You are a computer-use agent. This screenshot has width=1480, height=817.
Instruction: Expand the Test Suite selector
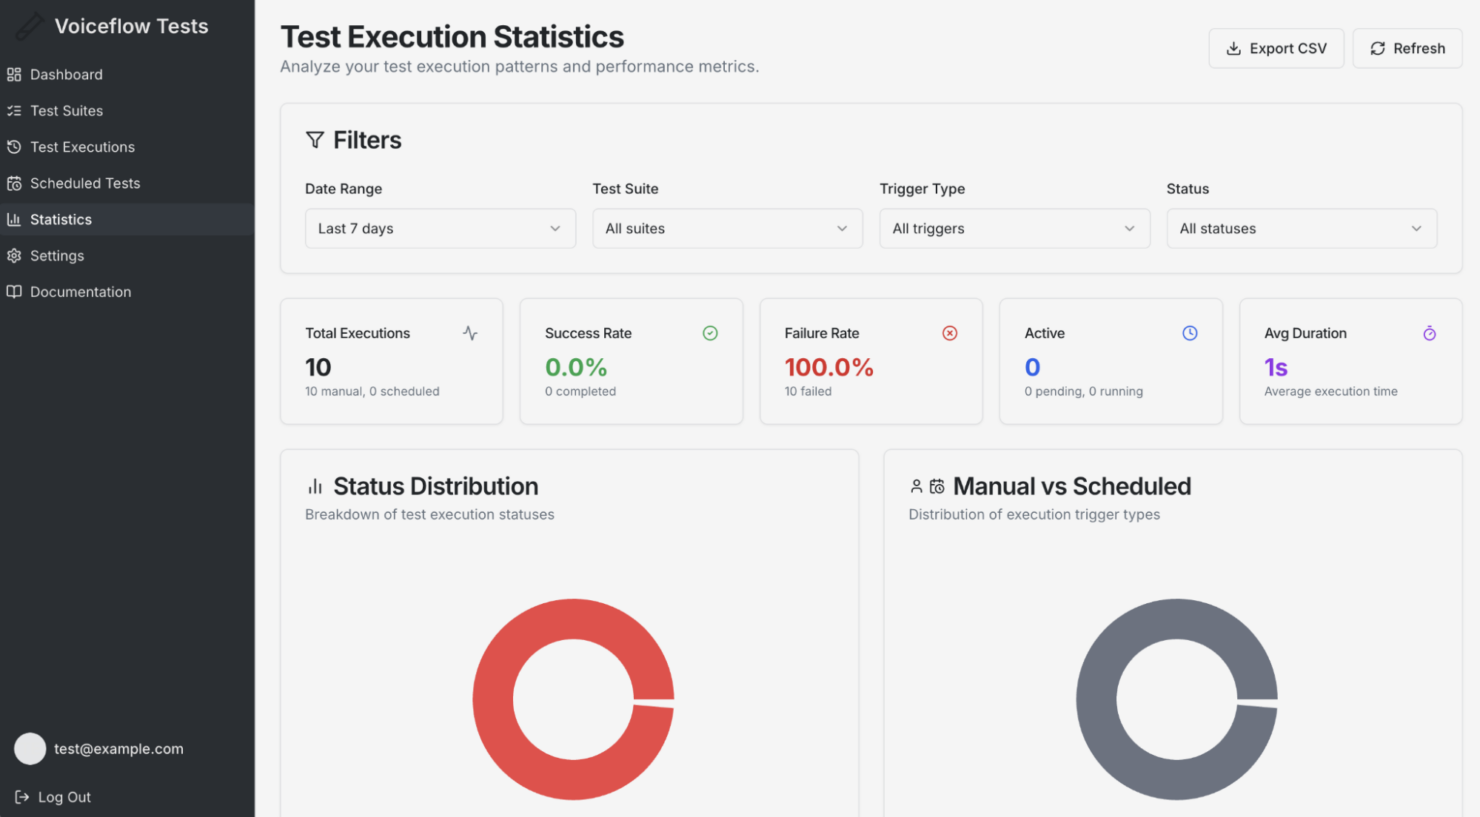[x=727, y=228]
